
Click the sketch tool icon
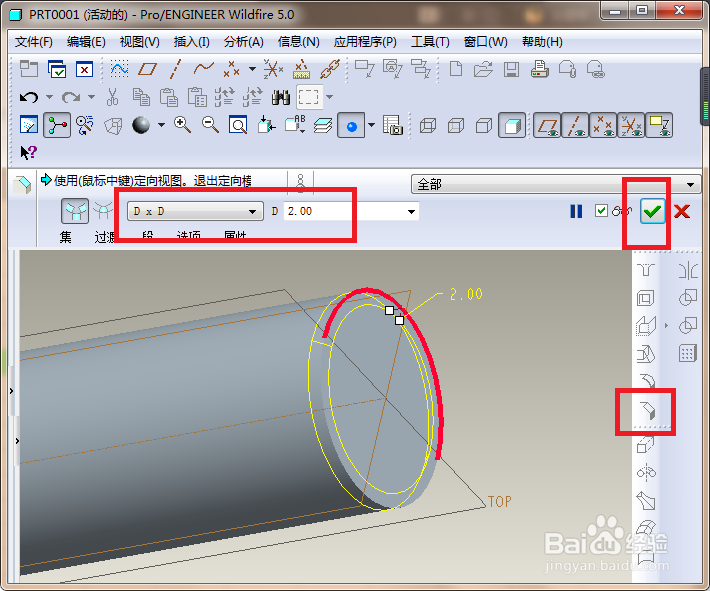pyautogui.click(x=120, y=69)
